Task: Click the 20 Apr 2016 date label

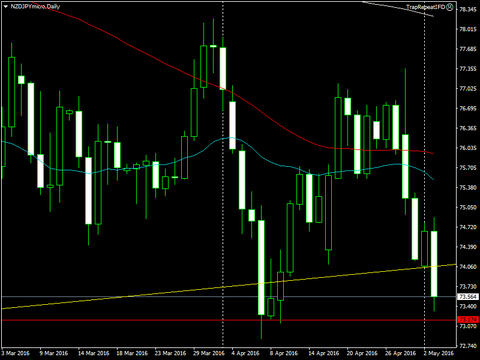Action: 362,353
